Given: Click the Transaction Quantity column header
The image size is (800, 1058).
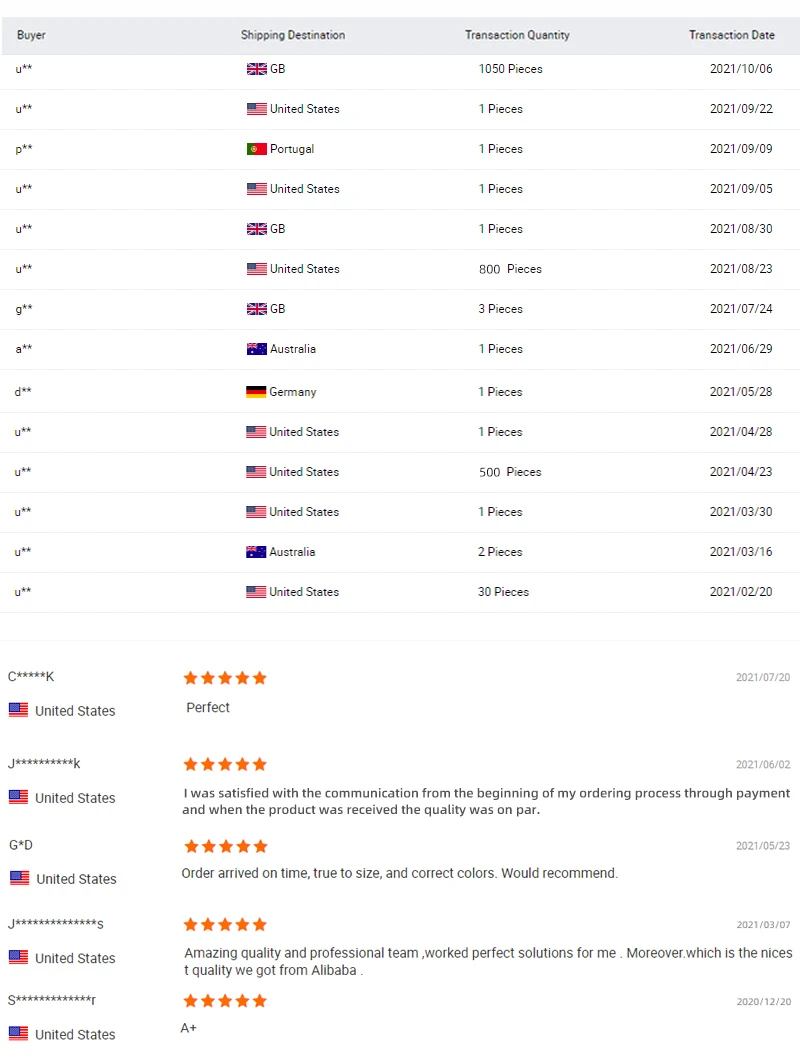Looking at the screenshot, I should [x=517, y=35].
